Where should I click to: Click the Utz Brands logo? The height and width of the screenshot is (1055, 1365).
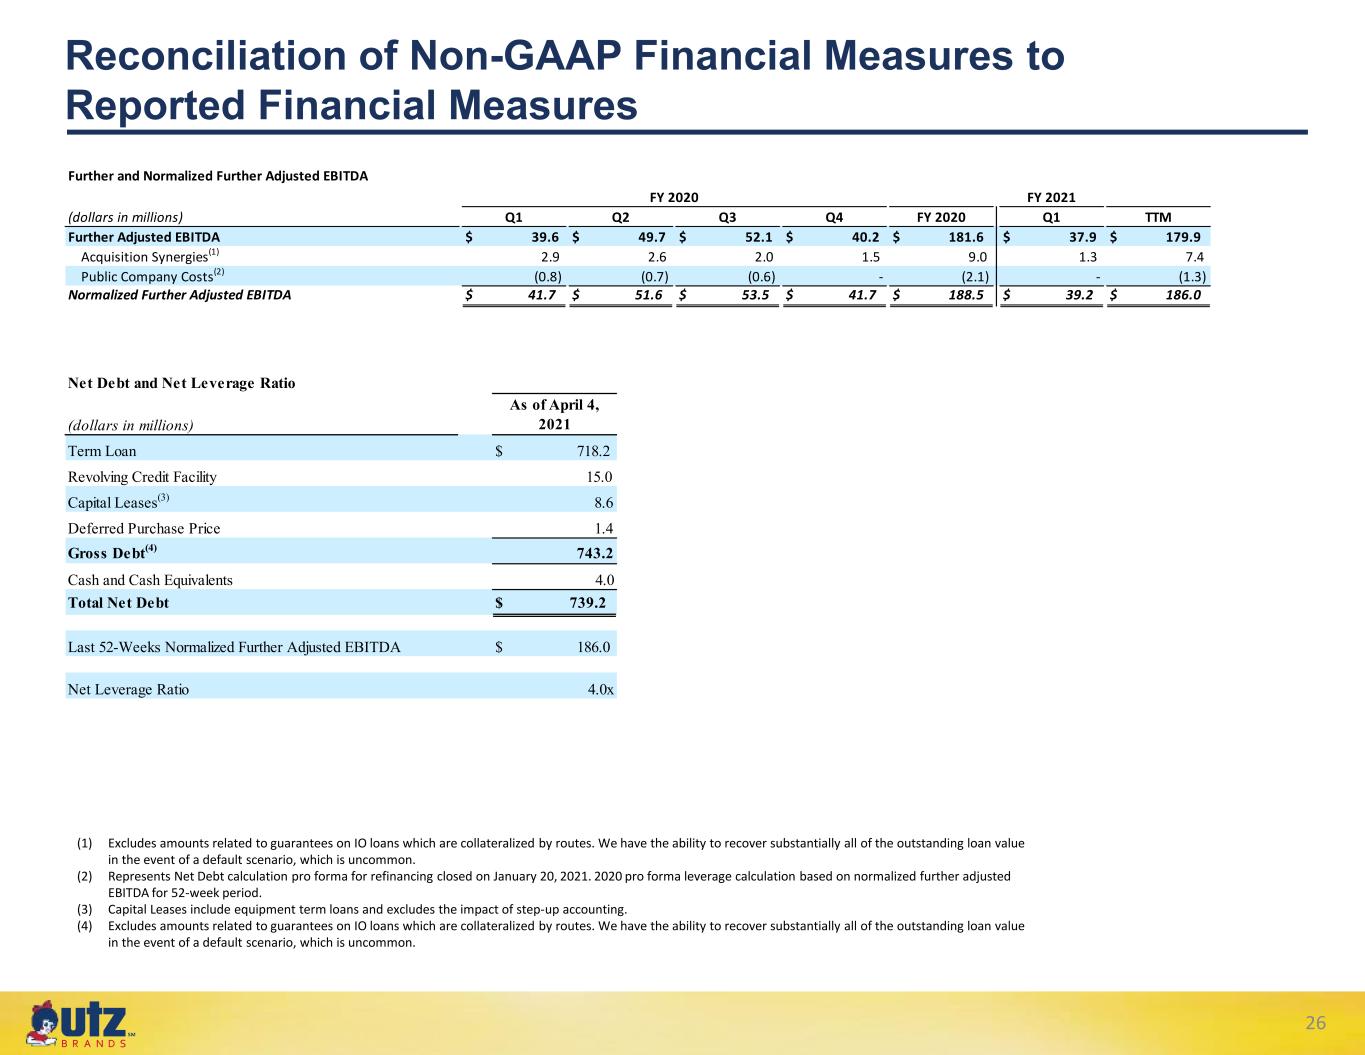click(81, 1024)
